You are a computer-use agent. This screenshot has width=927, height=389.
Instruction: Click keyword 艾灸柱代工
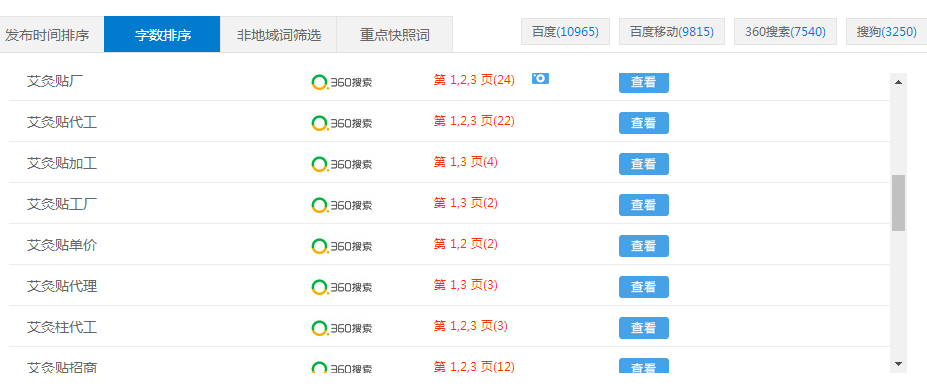tap(62, 327)
